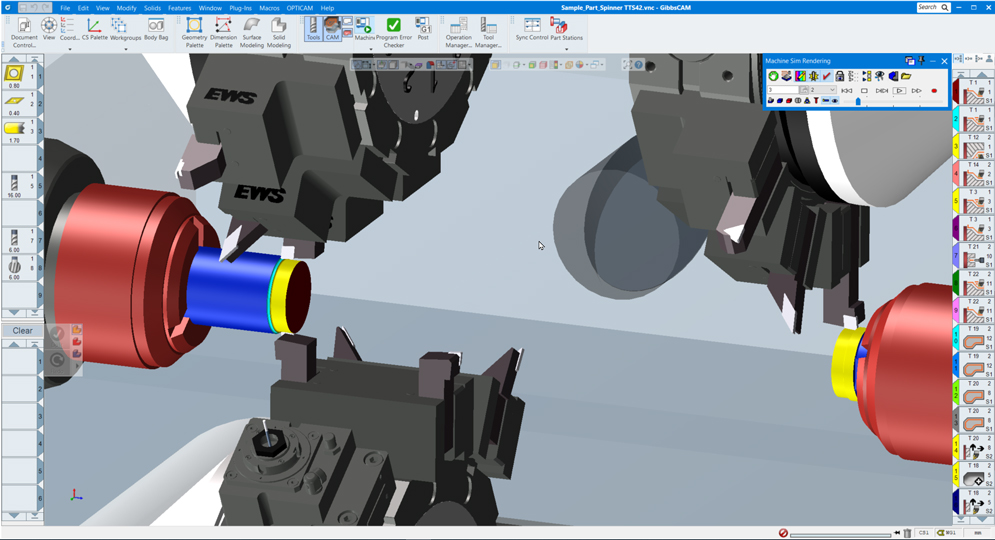The height and width of the screenshot is (540, 995).
Task: Open the Solid Modeling tools
Action: [279, 30]
